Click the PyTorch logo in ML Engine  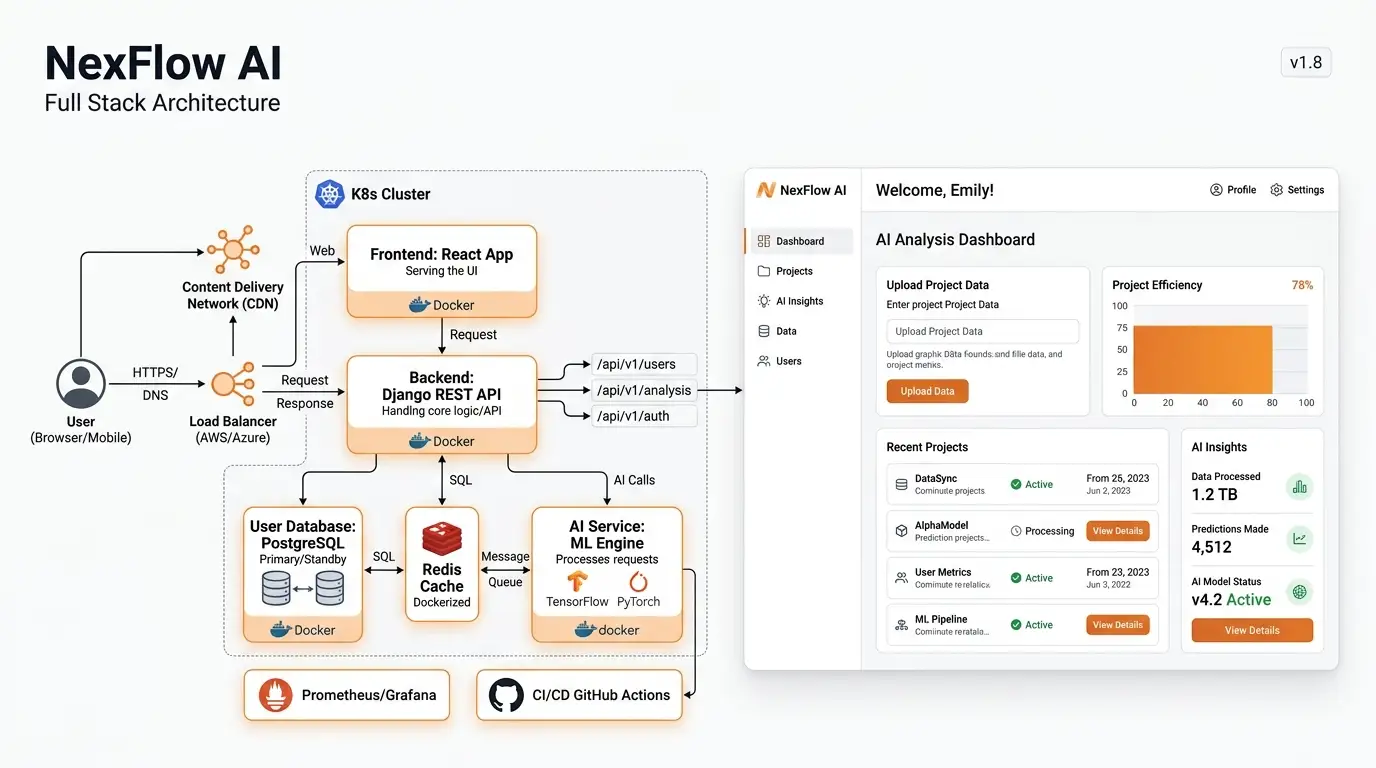pos(638,582)
